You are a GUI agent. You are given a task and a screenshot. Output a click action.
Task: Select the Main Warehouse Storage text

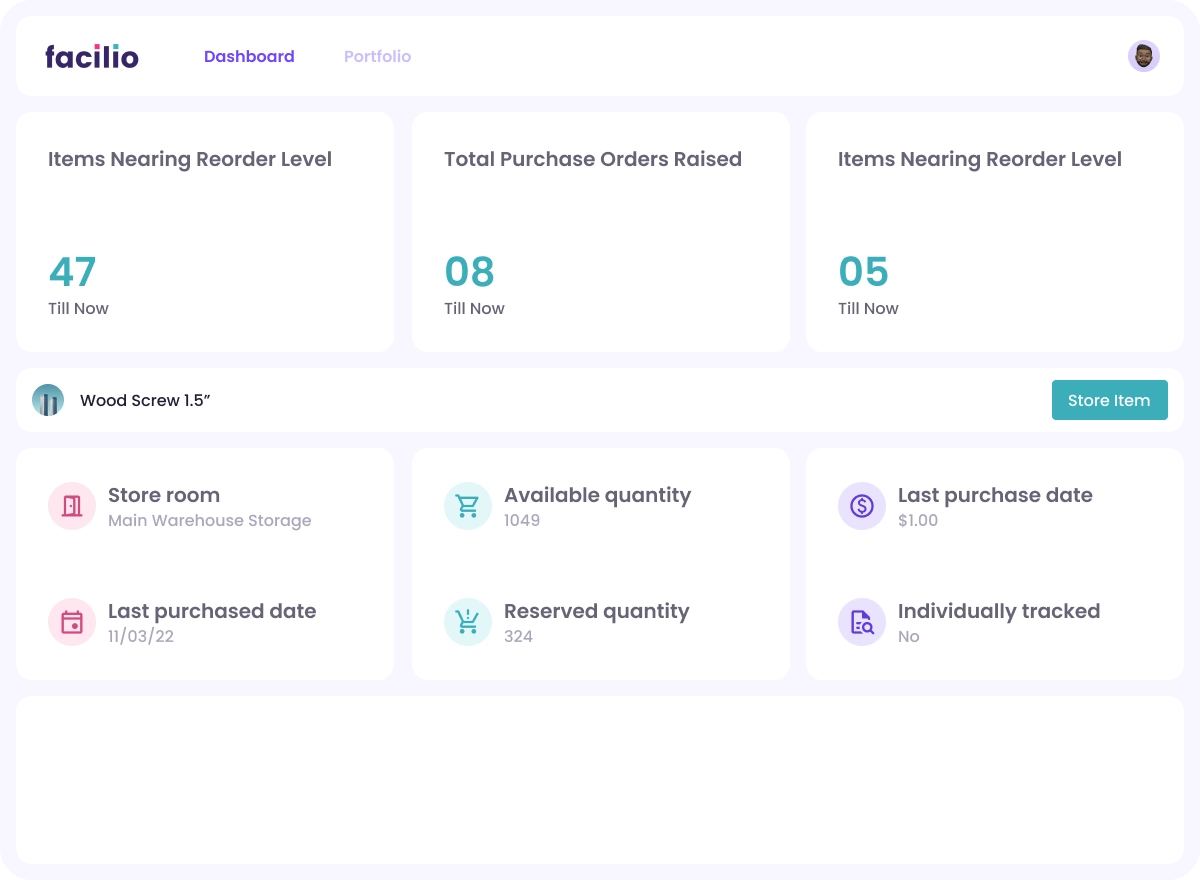(209, 521)
